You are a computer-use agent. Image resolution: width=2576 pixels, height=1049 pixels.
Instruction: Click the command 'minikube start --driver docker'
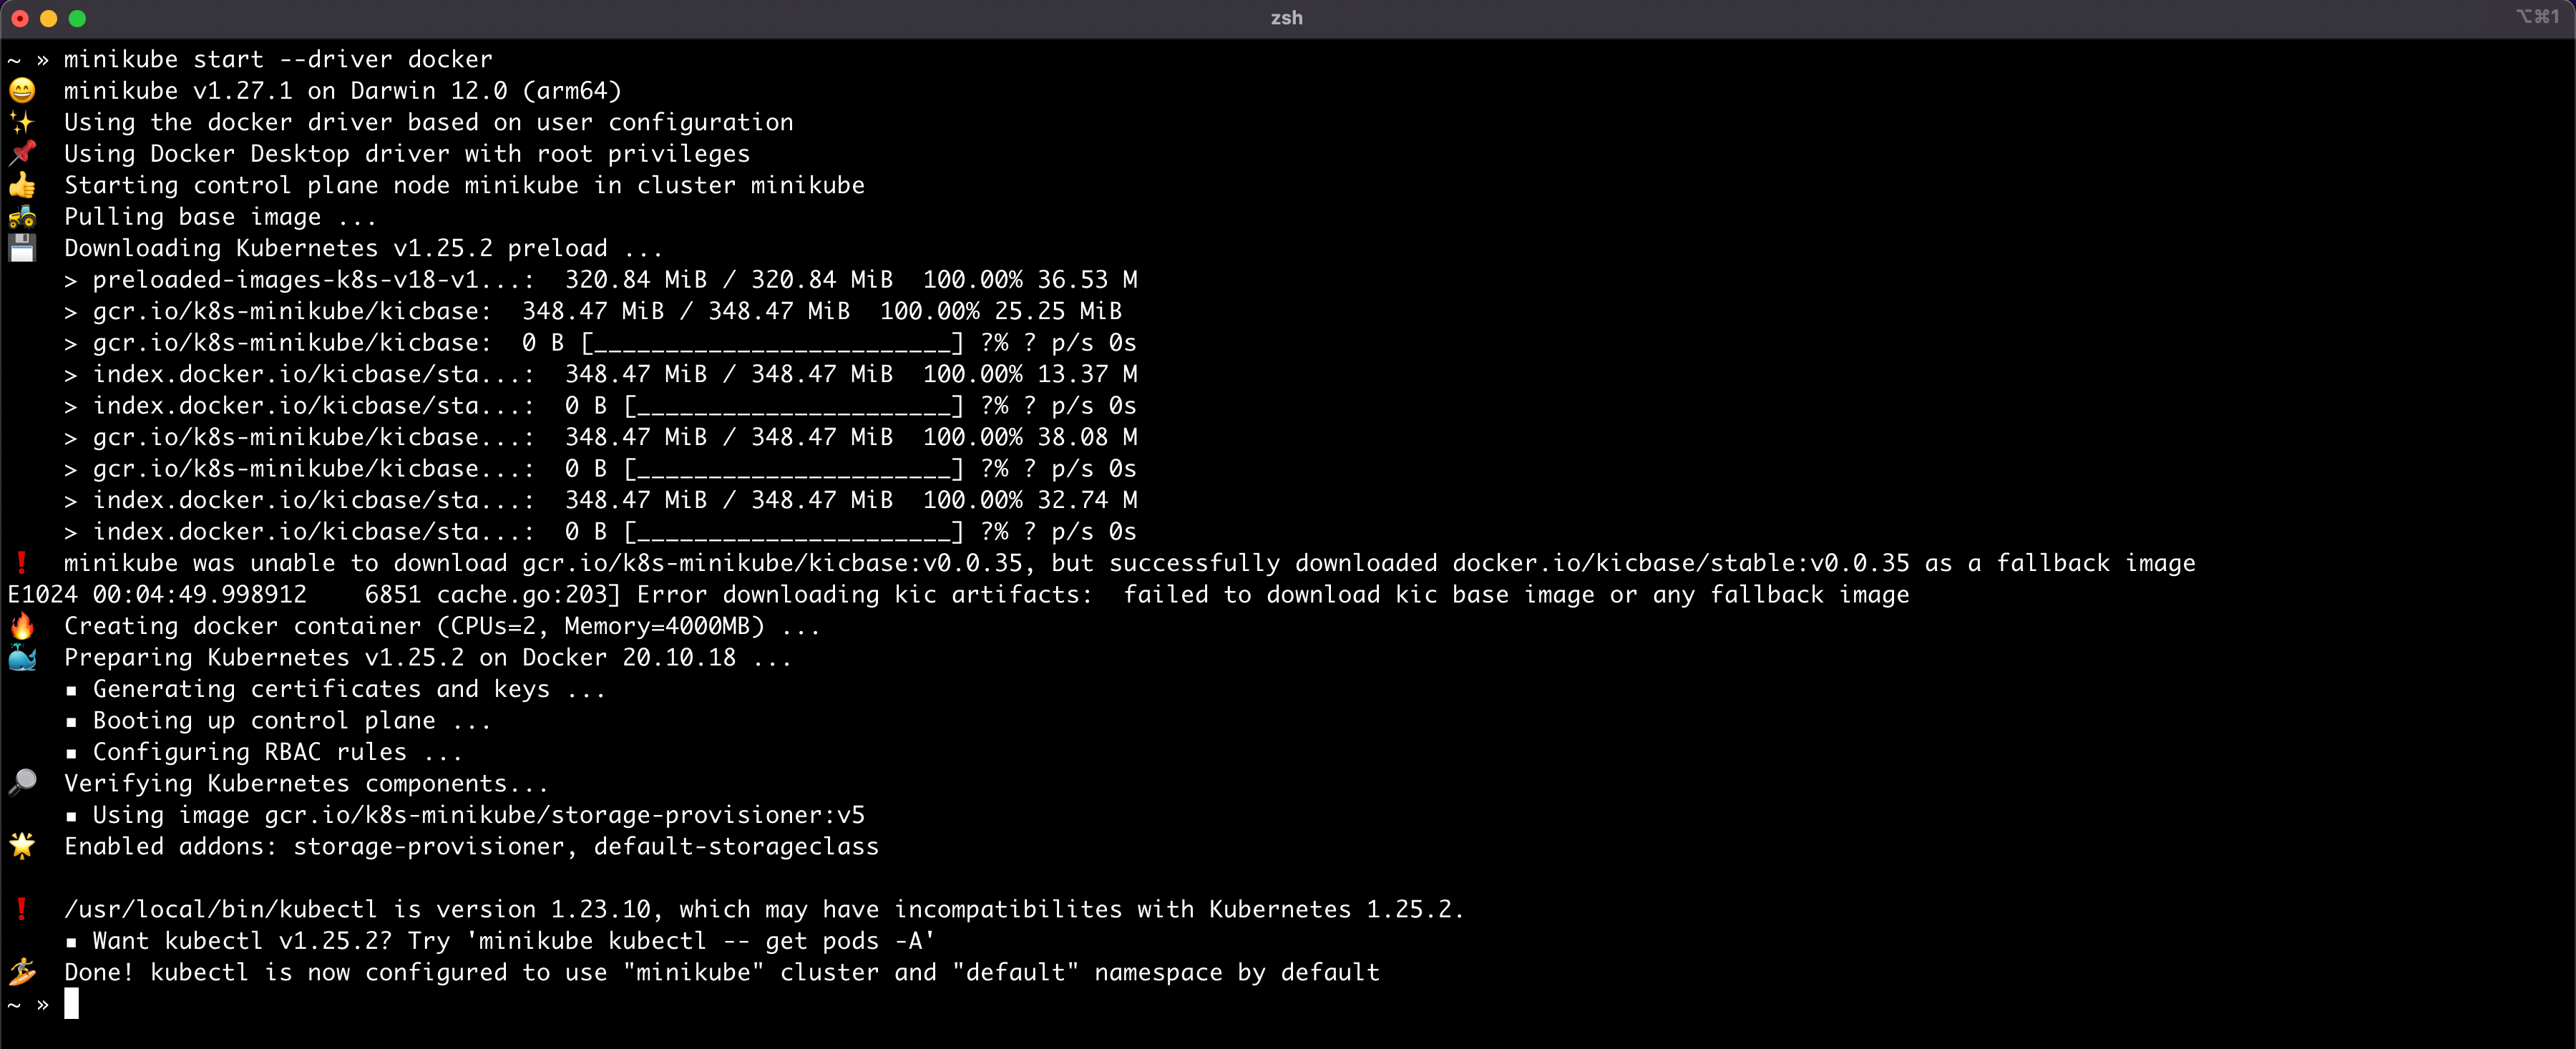coord(278,60)
